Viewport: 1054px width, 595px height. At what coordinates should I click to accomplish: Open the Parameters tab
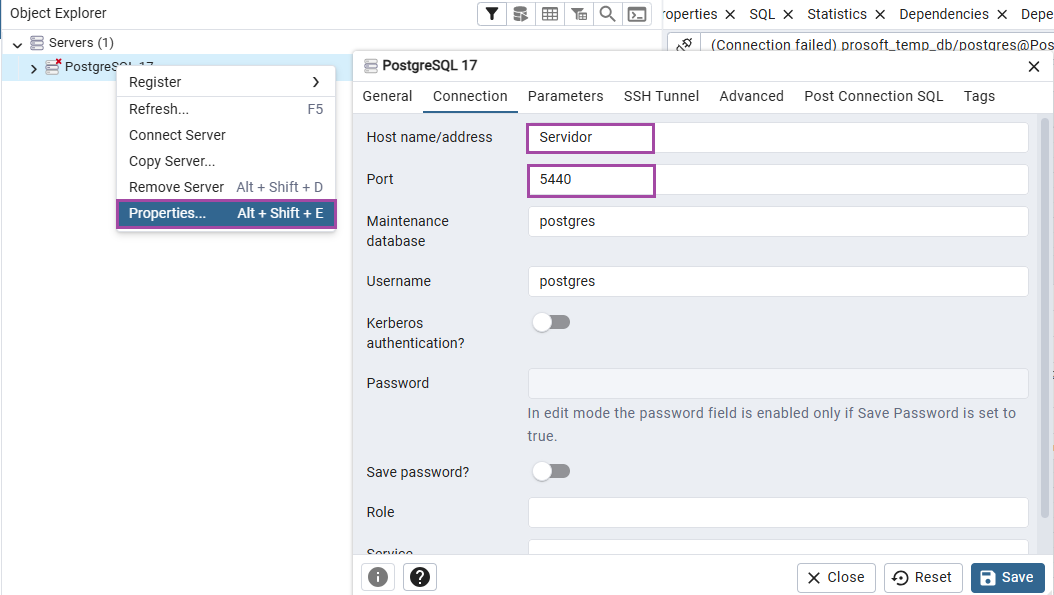click(x=565, y=96)
